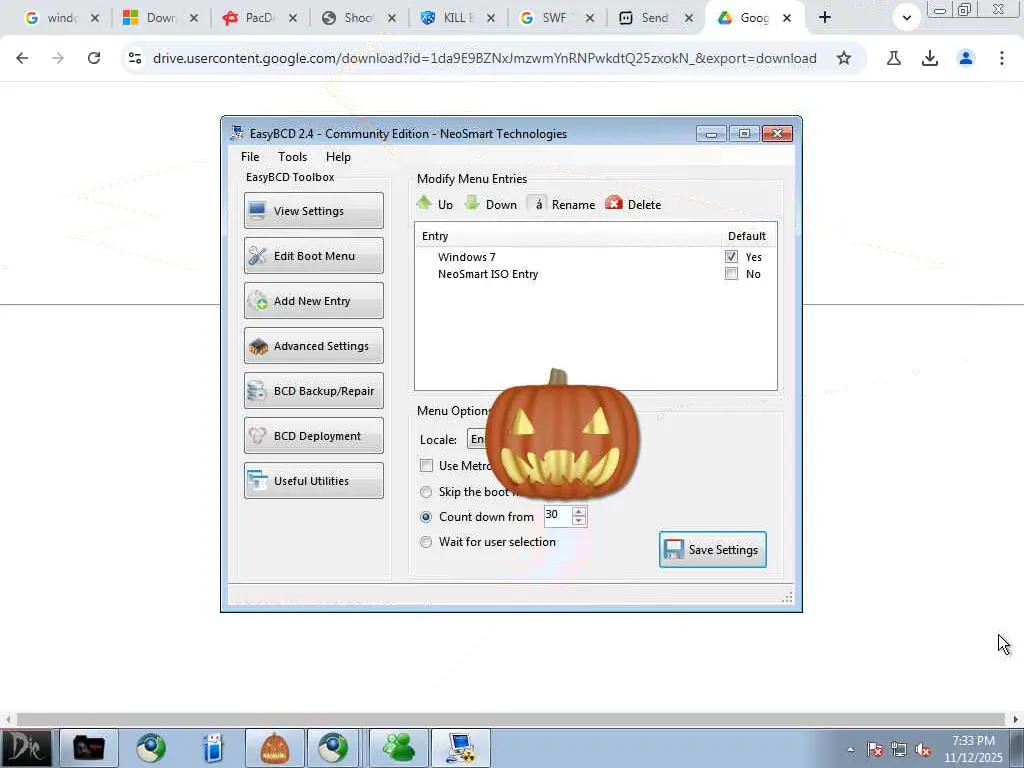Set NeoSmart ISO Entry as default

(731, 274)
